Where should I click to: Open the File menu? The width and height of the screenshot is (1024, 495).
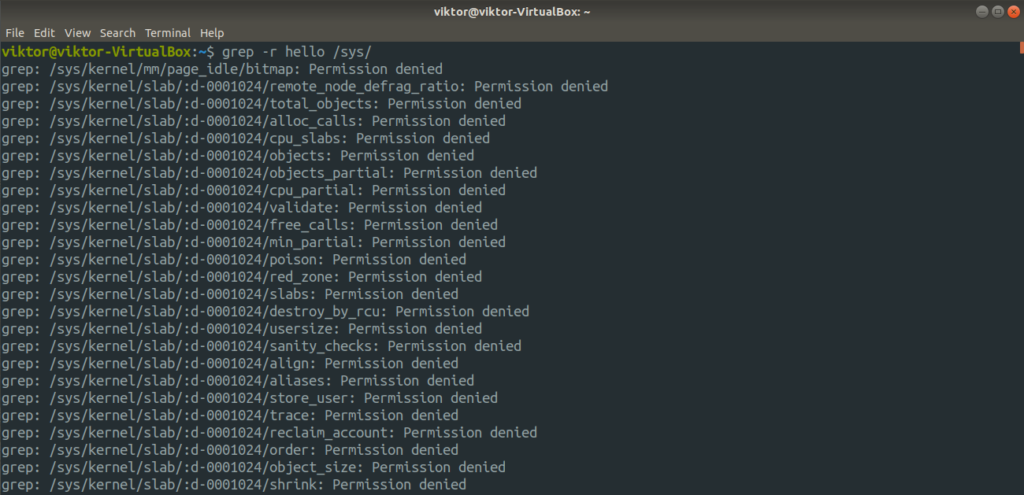pos(14,33)
